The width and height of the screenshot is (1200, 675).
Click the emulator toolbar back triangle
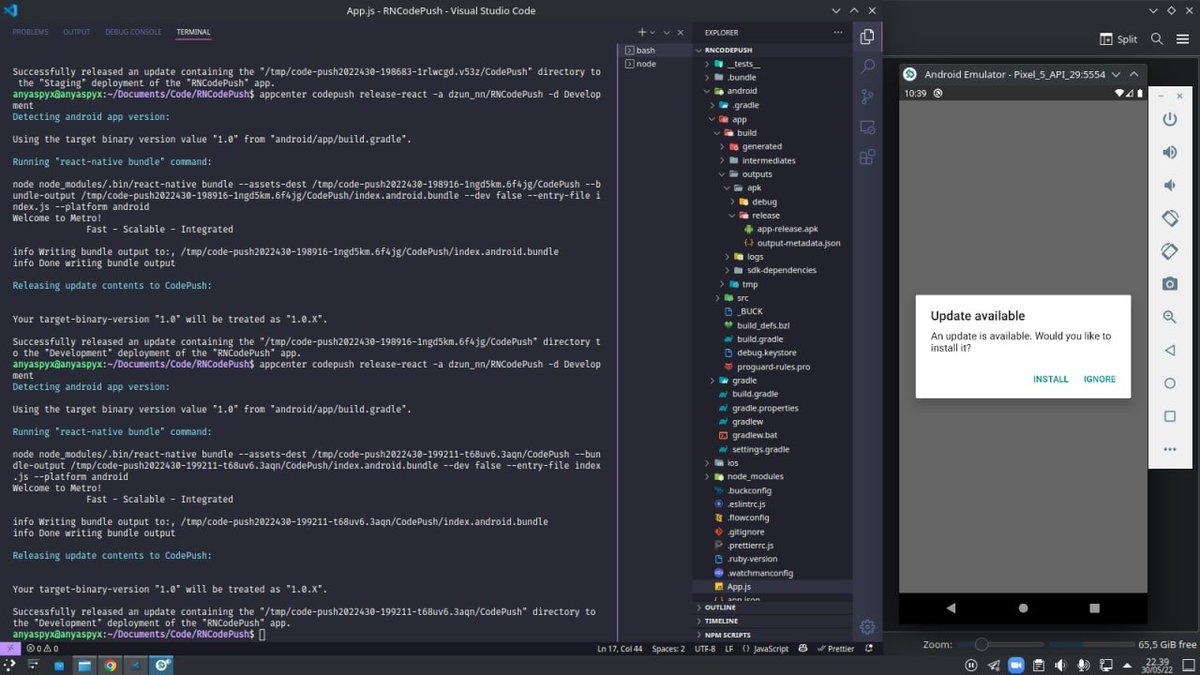pos(1169,351)
